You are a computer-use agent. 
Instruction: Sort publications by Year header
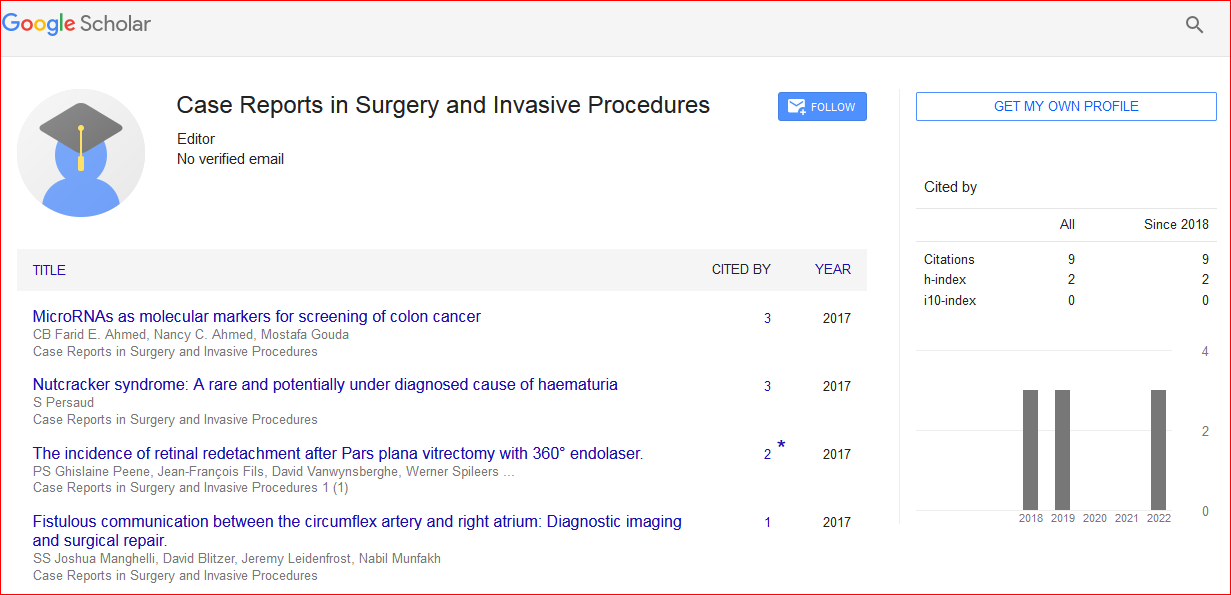pos(832,269)
